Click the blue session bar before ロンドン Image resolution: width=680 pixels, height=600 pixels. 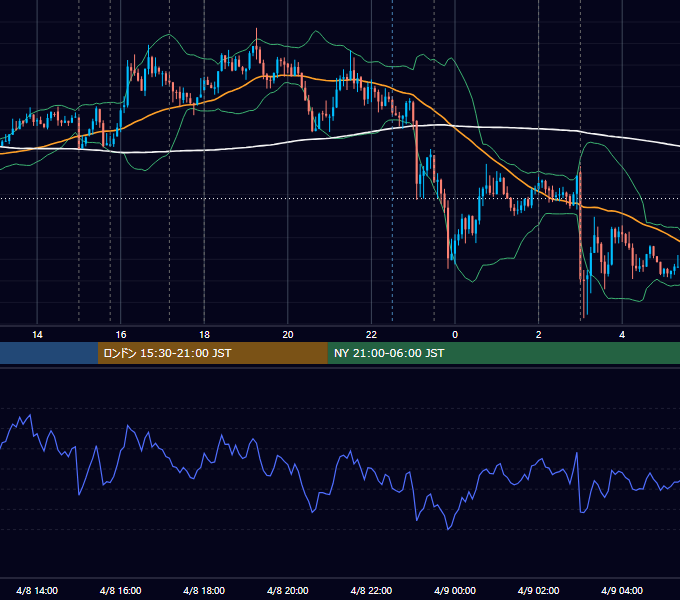(x=49, y=353)
